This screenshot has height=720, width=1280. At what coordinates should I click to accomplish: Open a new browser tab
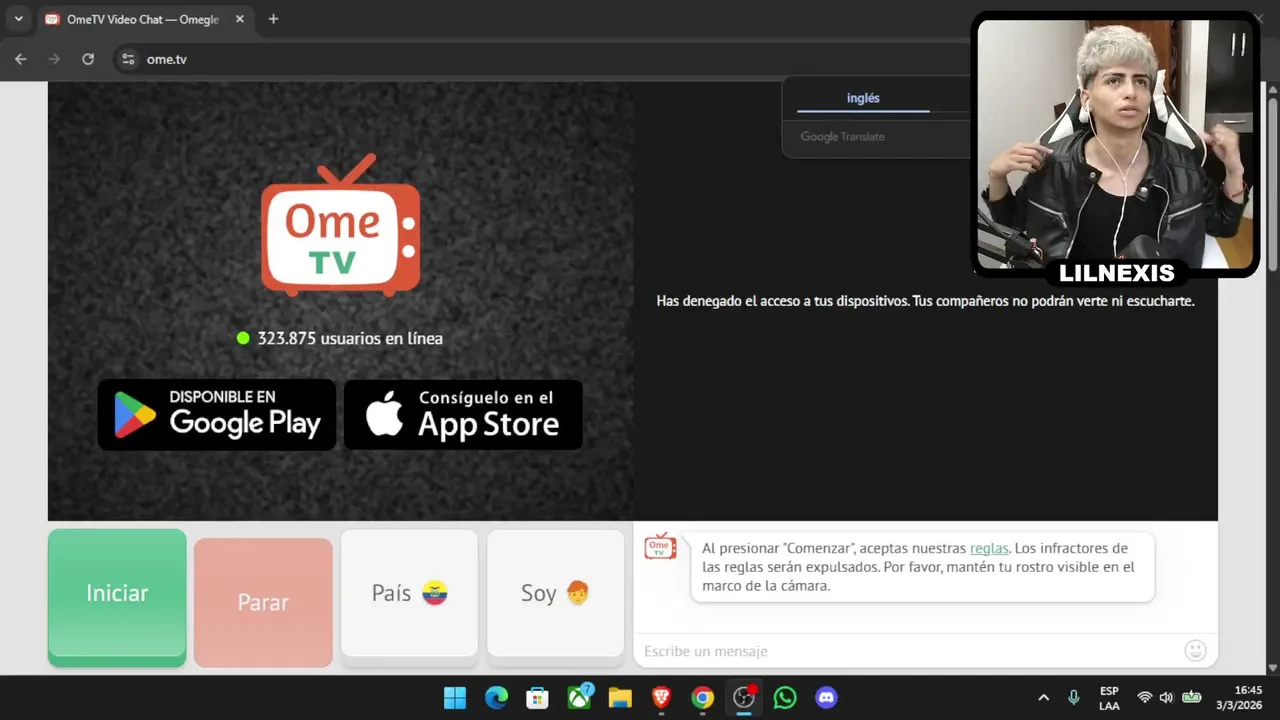pyautogui.click(x=273, y=19)
